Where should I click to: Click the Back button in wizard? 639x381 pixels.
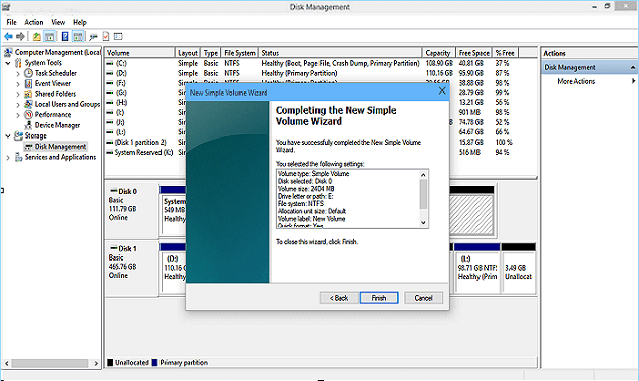339,298
